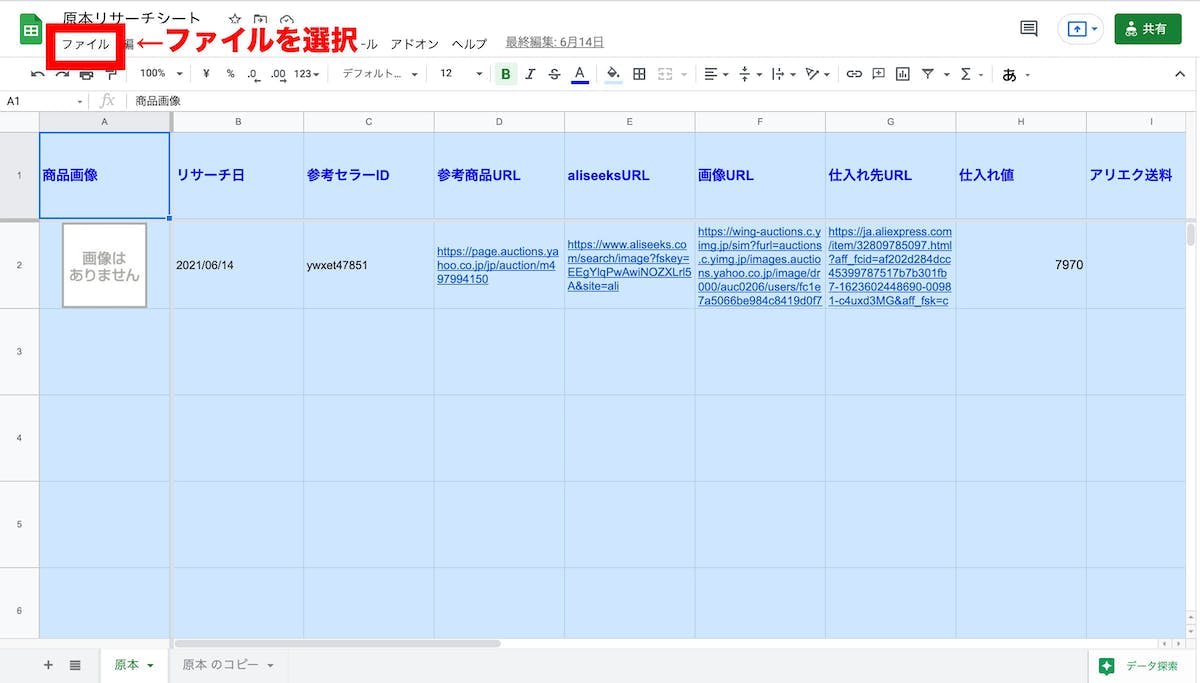
Task: Select the 参考セラーID header cell
Action: coord(369,175)
